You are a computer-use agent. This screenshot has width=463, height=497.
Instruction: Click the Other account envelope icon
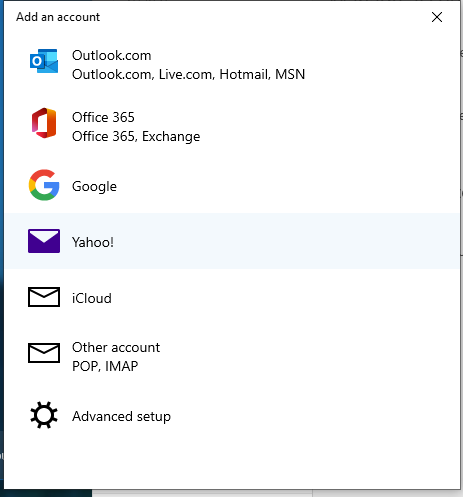coord(44,353)
